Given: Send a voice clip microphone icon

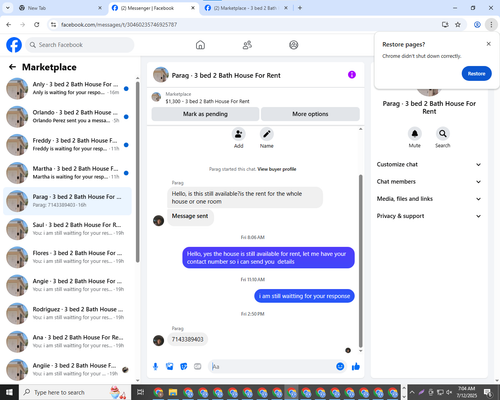Looking at the screenshot, I should pyautogui.click(x=155, y=367).
